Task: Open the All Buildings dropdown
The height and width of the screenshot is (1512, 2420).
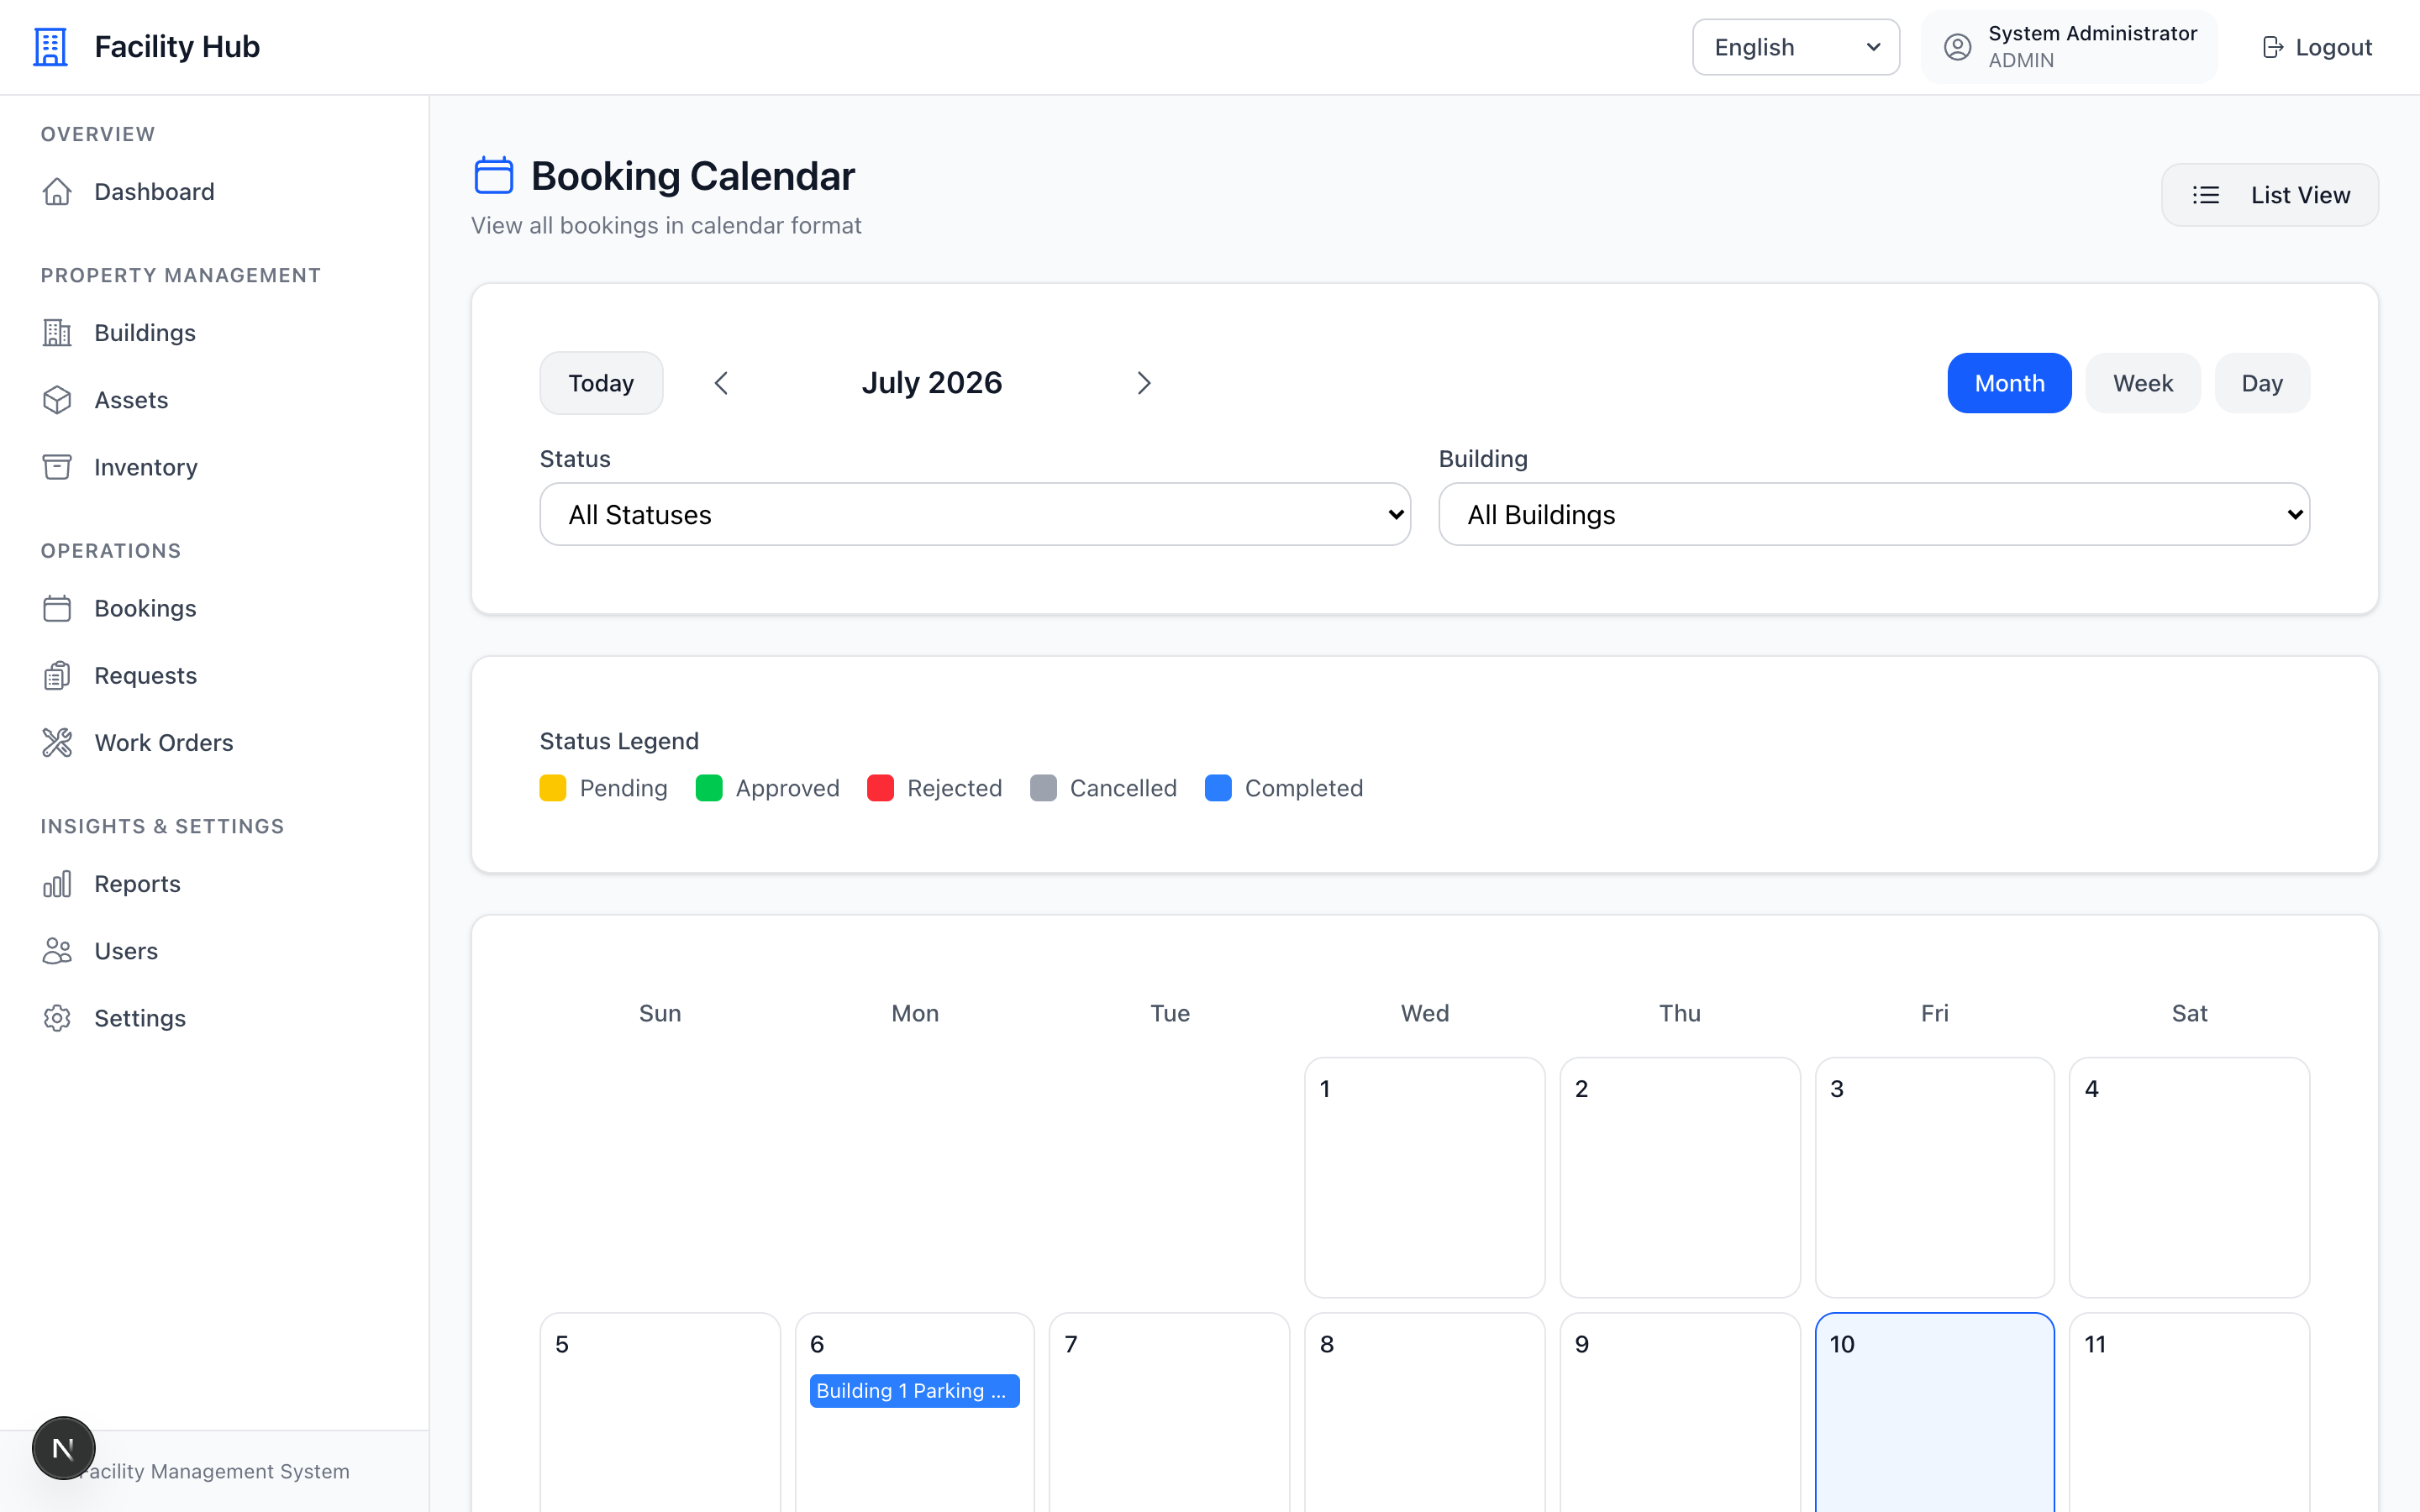Action: coord(1874,514)
